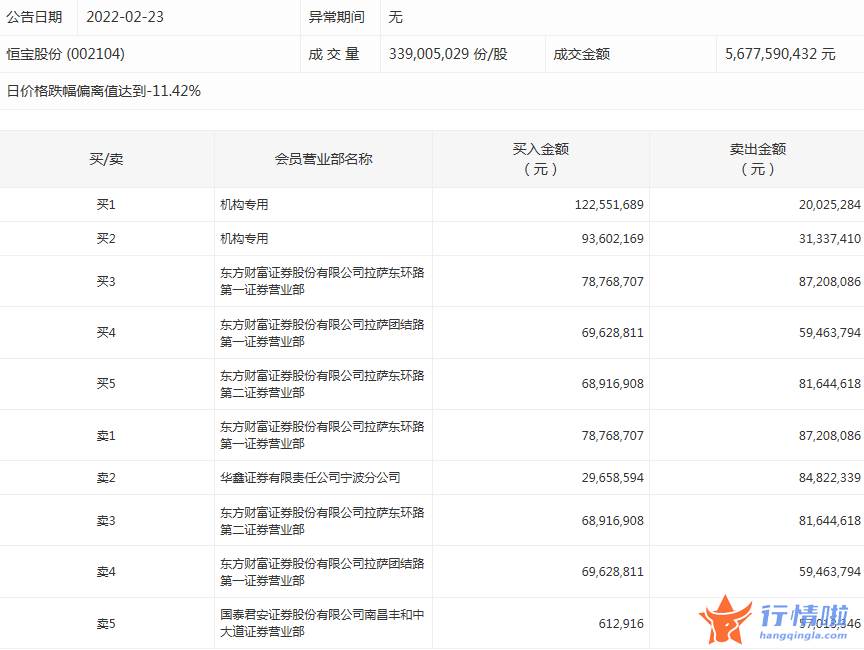Click turnover amount 5,677,590,432 元
Image resolution: width=864 pixels, height=650 pixels.
click(x=780, y=54)
